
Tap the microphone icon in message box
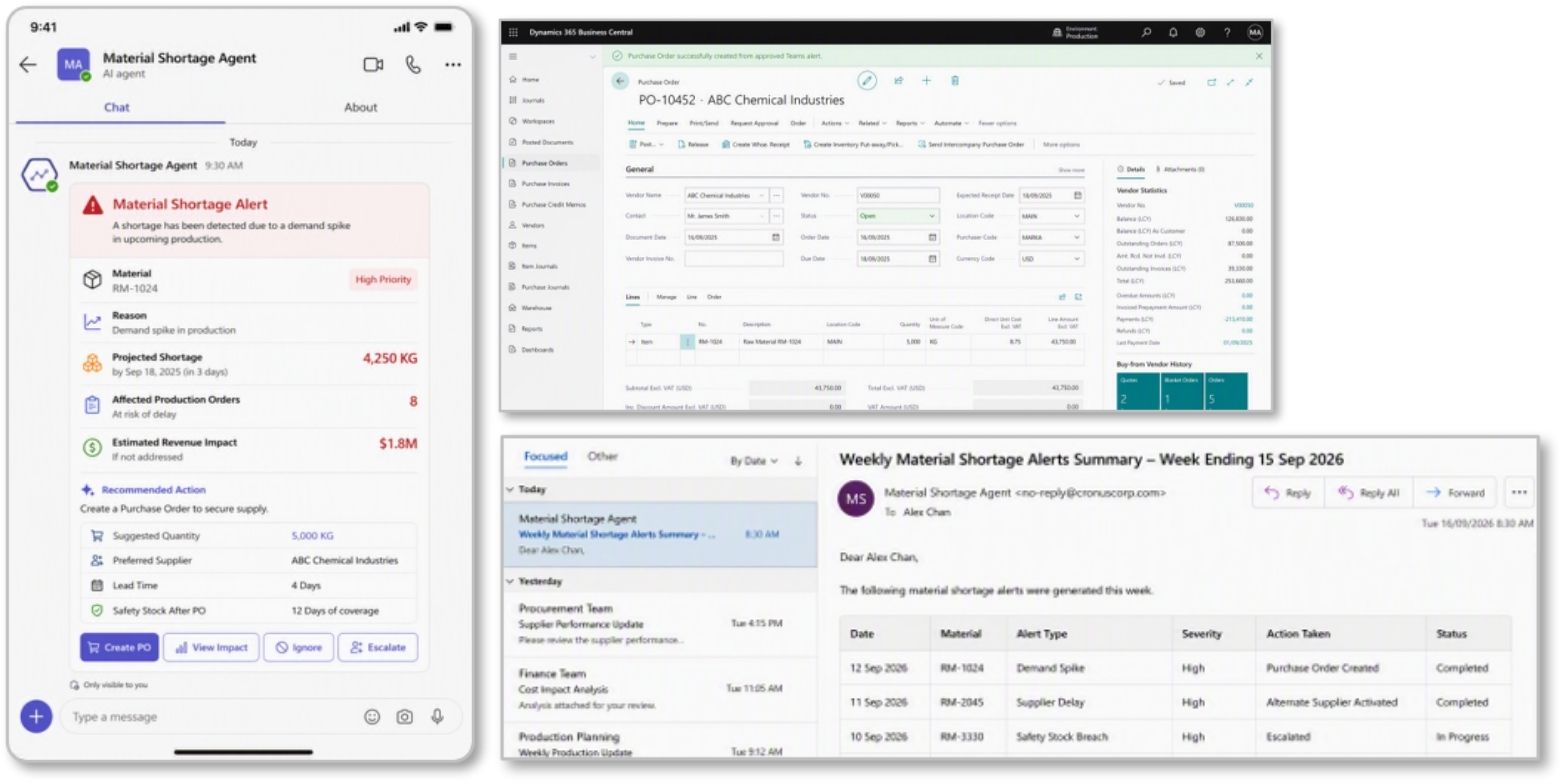point(437,716)
